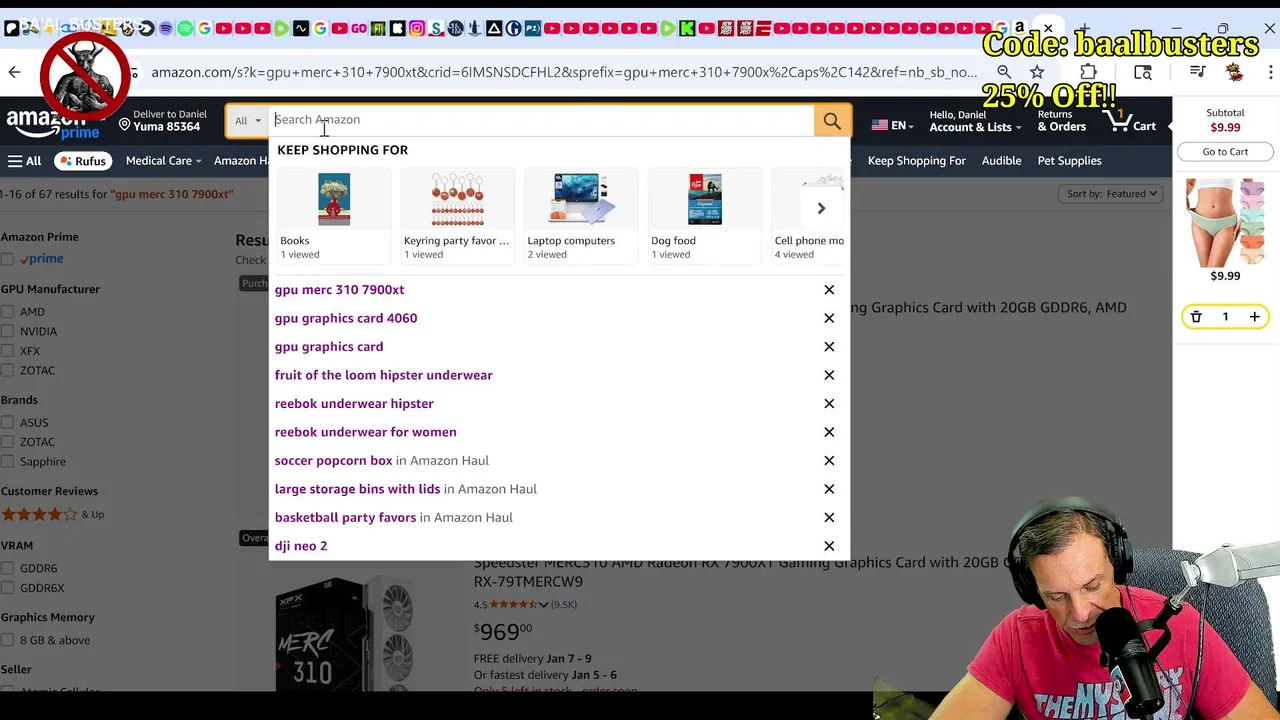Select 'gpu graphics card 4060' suggestion
This screenshot has width=1280, height=720.
pyautogui.click(x=346, y=318)
